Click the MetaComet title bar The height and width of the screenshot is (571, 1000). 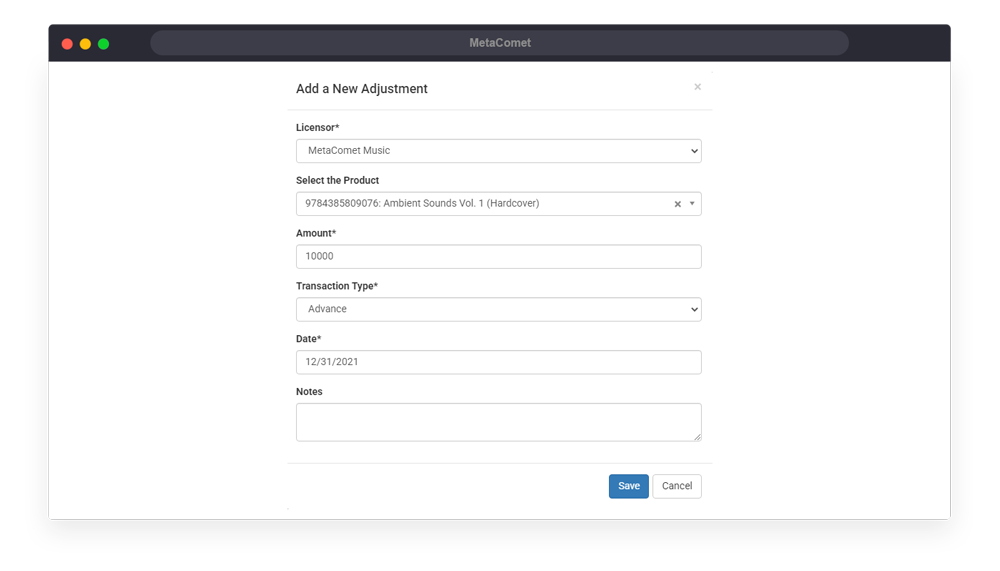(x=499, y=43)
